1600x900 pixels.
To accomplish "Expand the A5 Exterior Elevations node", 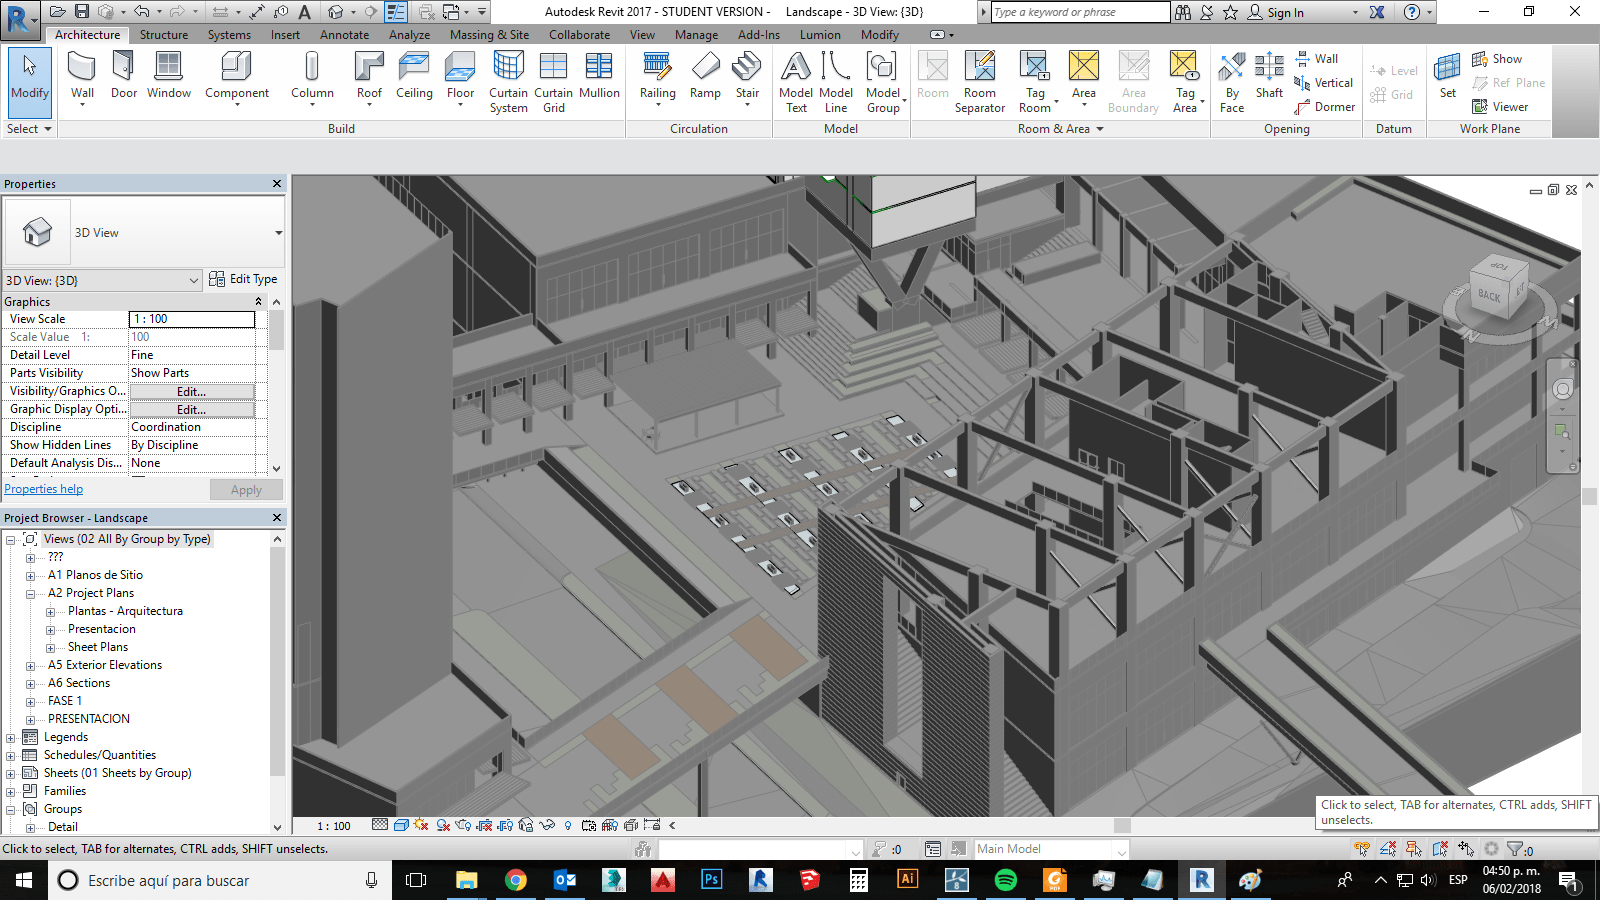I will pyautogui.click(x=30, y=665).
